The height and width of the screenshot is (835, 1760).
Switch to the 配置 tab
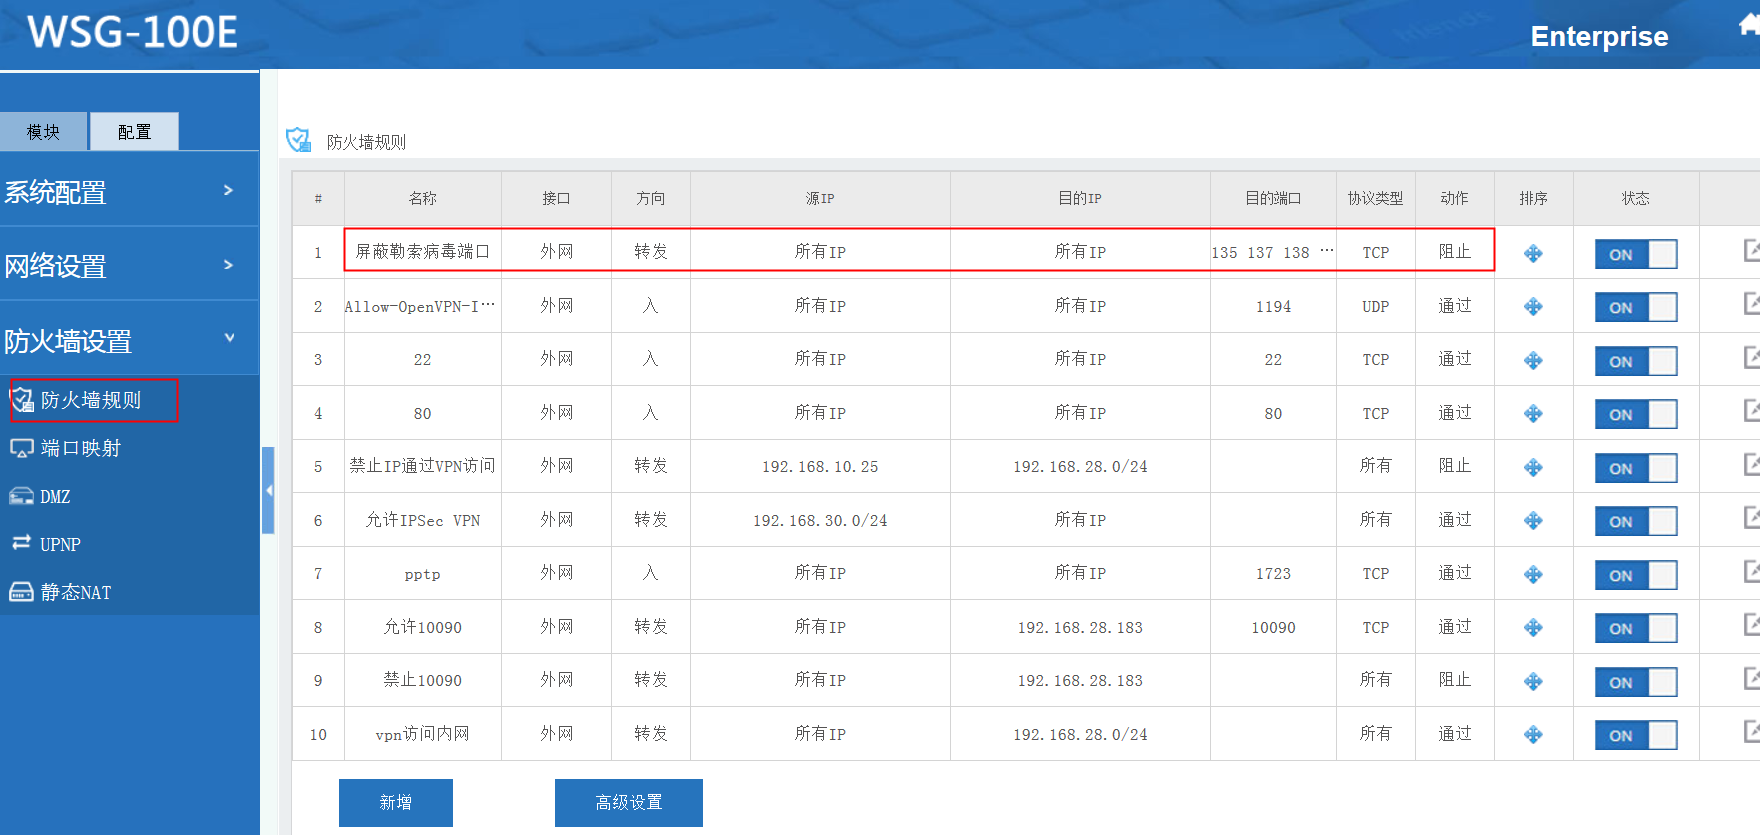point(134,132)
